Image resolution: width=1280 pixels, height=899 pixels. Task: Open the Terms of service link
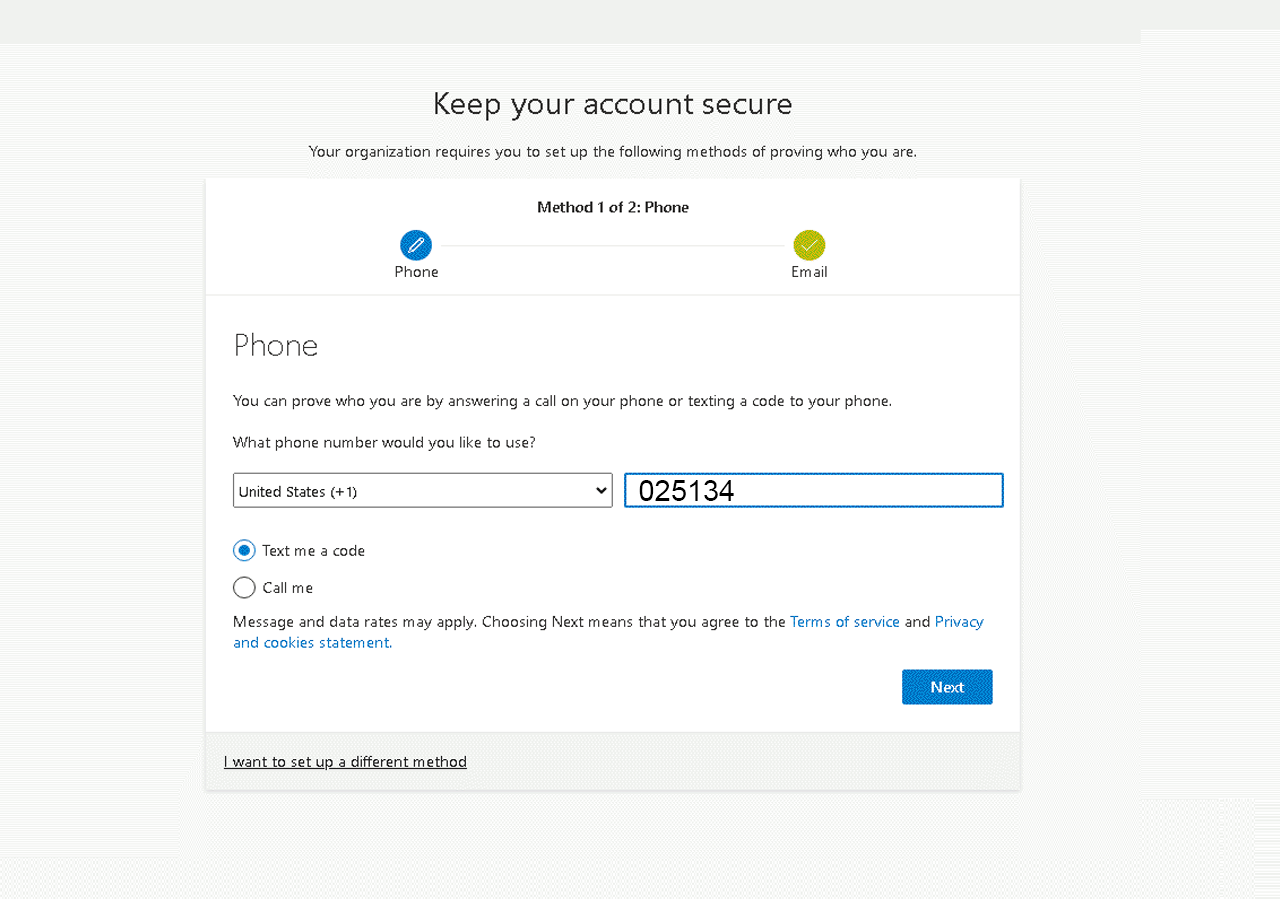[x=845, y=622]
